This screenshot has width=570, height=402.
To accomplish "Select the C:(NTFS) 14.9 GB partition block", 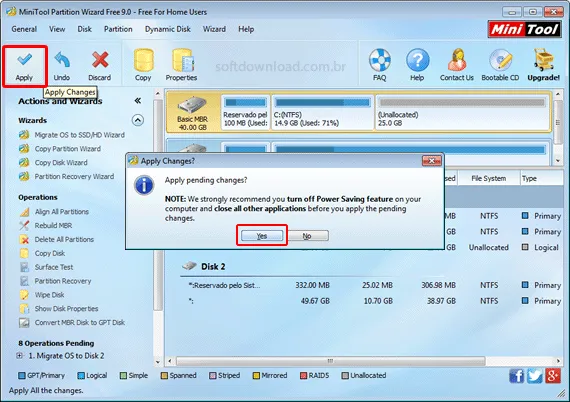I will point(323,112).
